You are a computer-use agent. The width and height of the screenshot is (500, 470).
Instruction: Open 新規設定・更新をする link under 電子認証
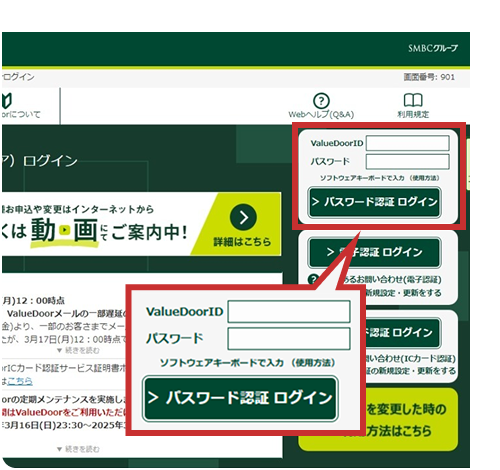coord(403,293)
